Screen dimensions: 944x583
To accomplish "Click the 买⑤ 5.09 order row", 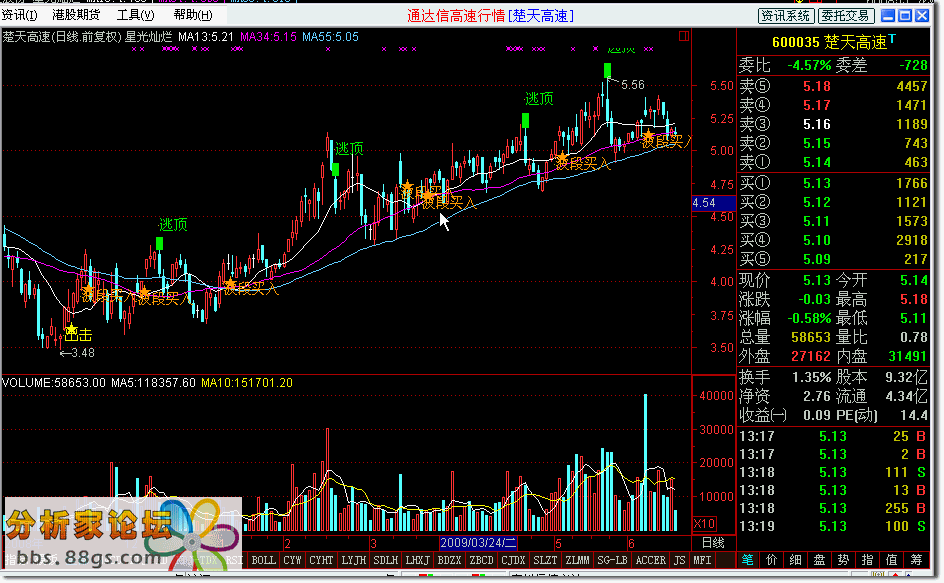I will pos(833,259).
